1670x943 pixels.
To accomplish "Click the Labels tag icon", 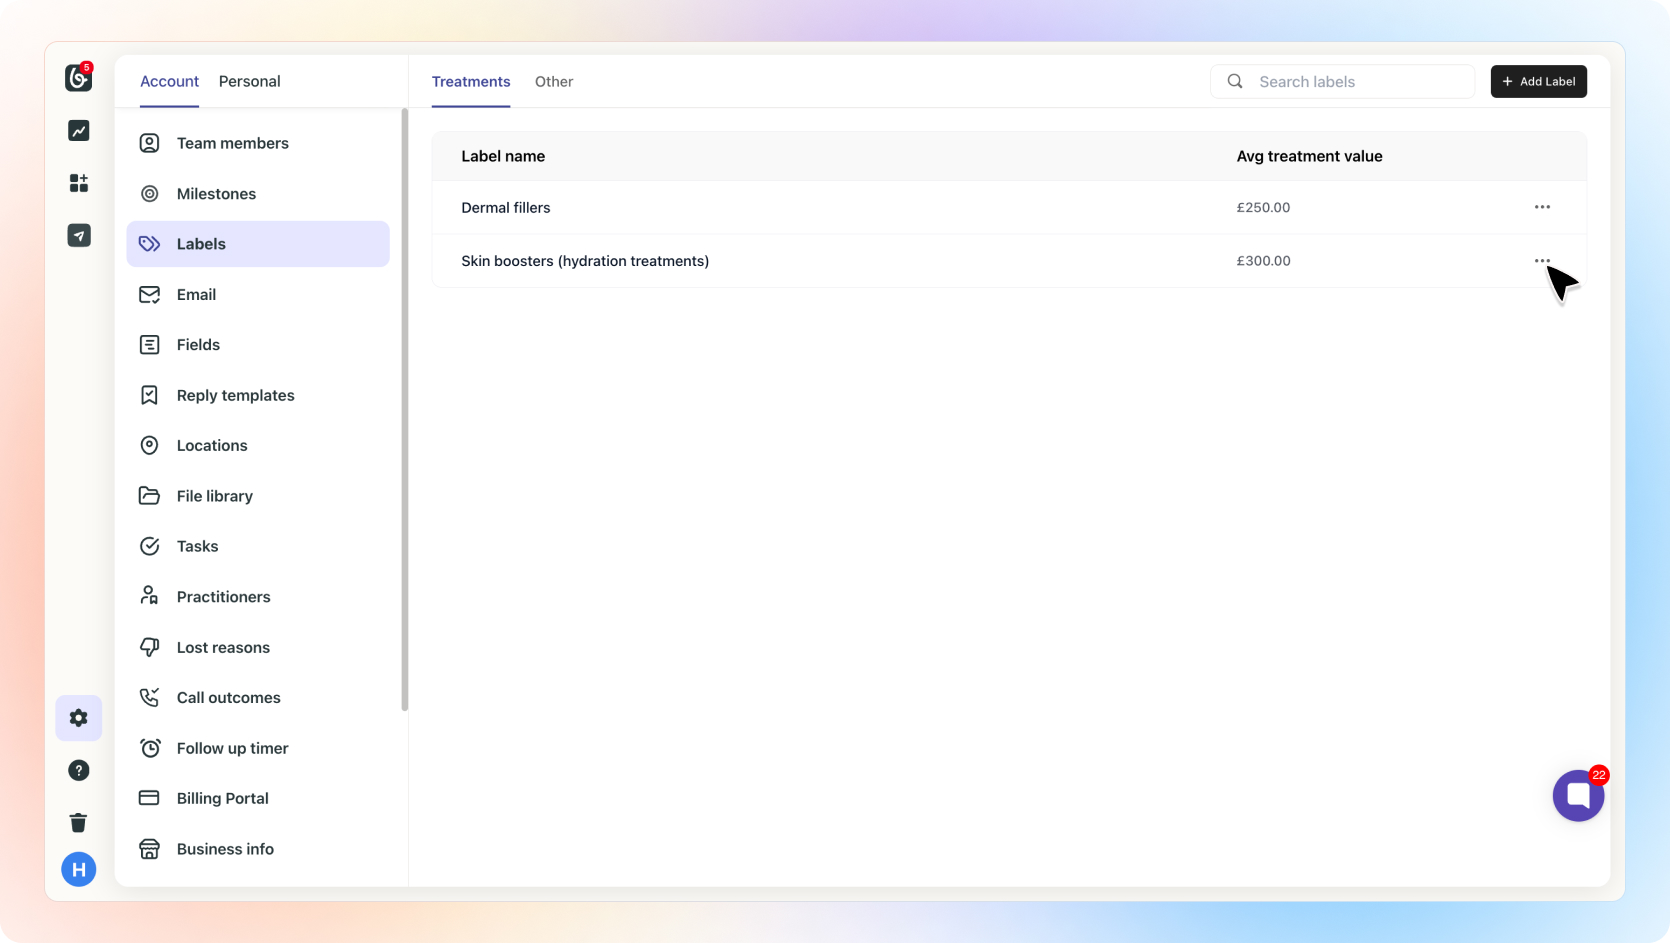I will pos(149,244).
